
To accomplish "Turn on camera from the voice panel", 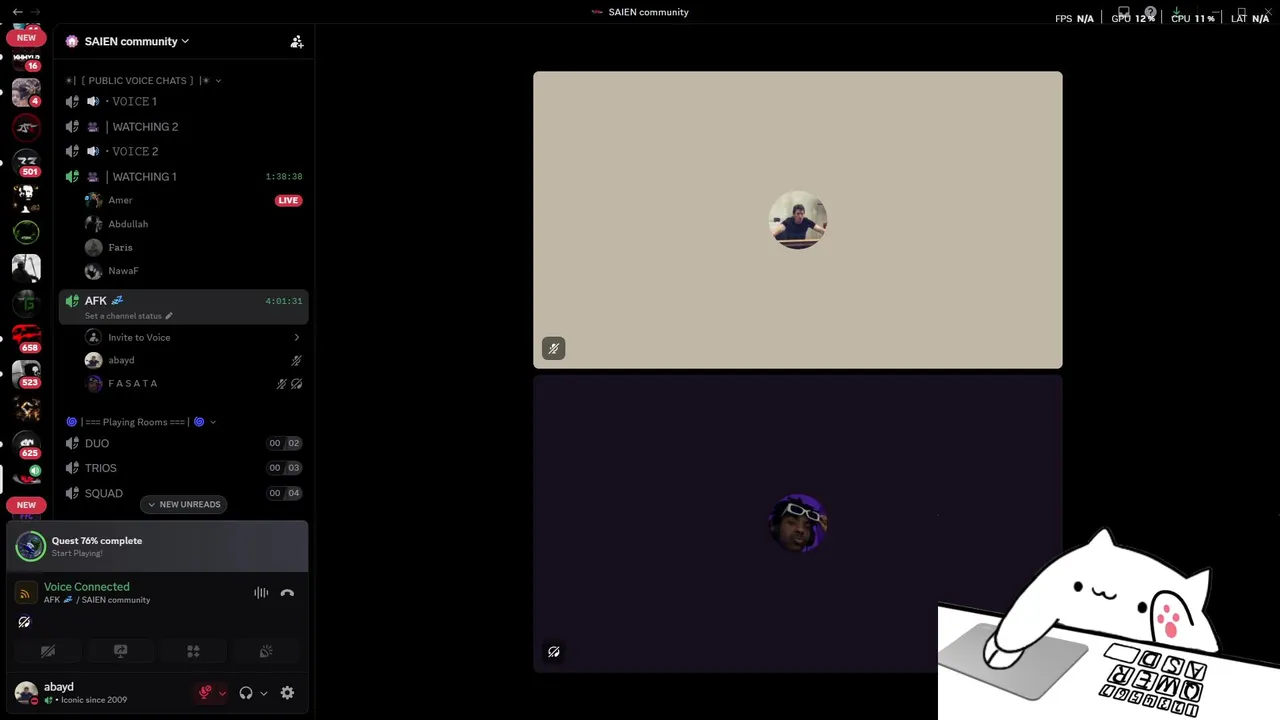I will tap(47, 651).
